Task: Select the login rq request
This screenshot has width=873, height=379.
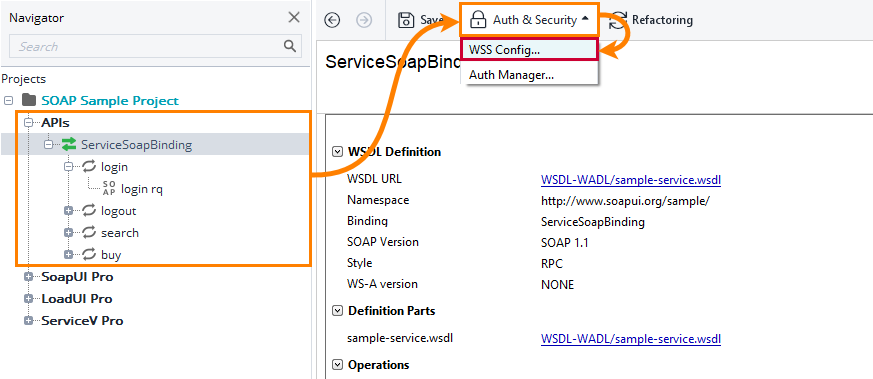Action: (x=141, y=189)
